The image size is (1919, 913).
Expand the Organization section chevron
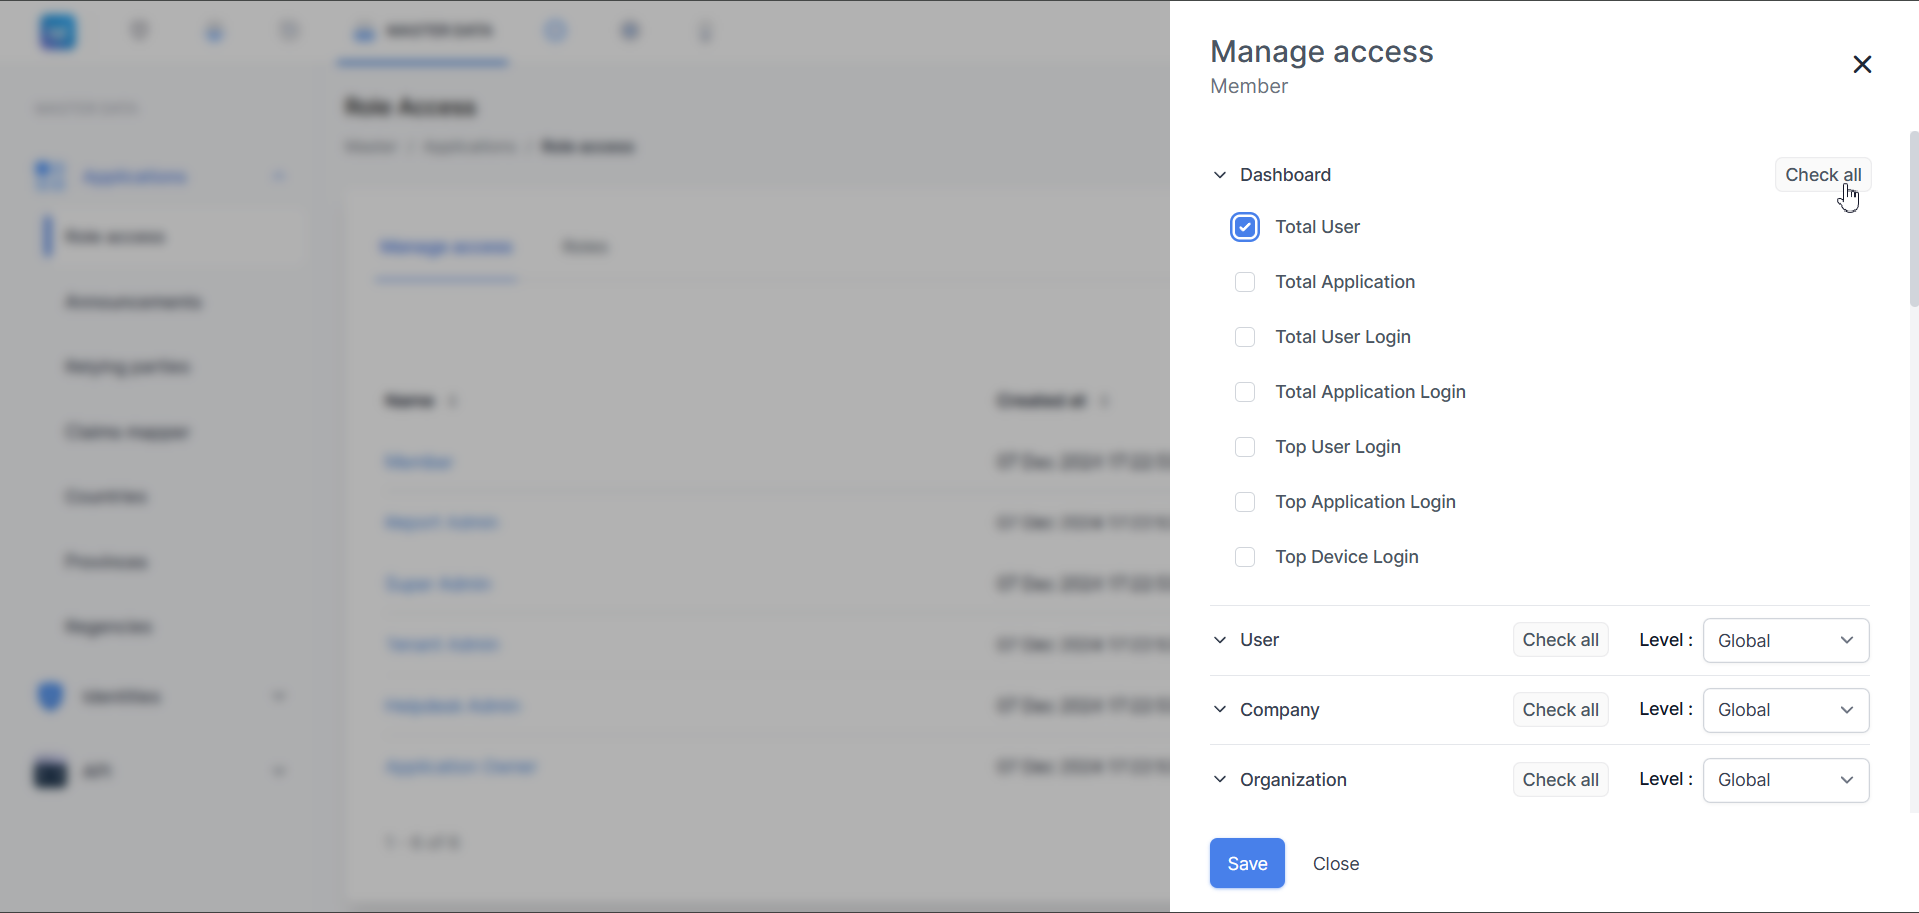point(1220,780)
